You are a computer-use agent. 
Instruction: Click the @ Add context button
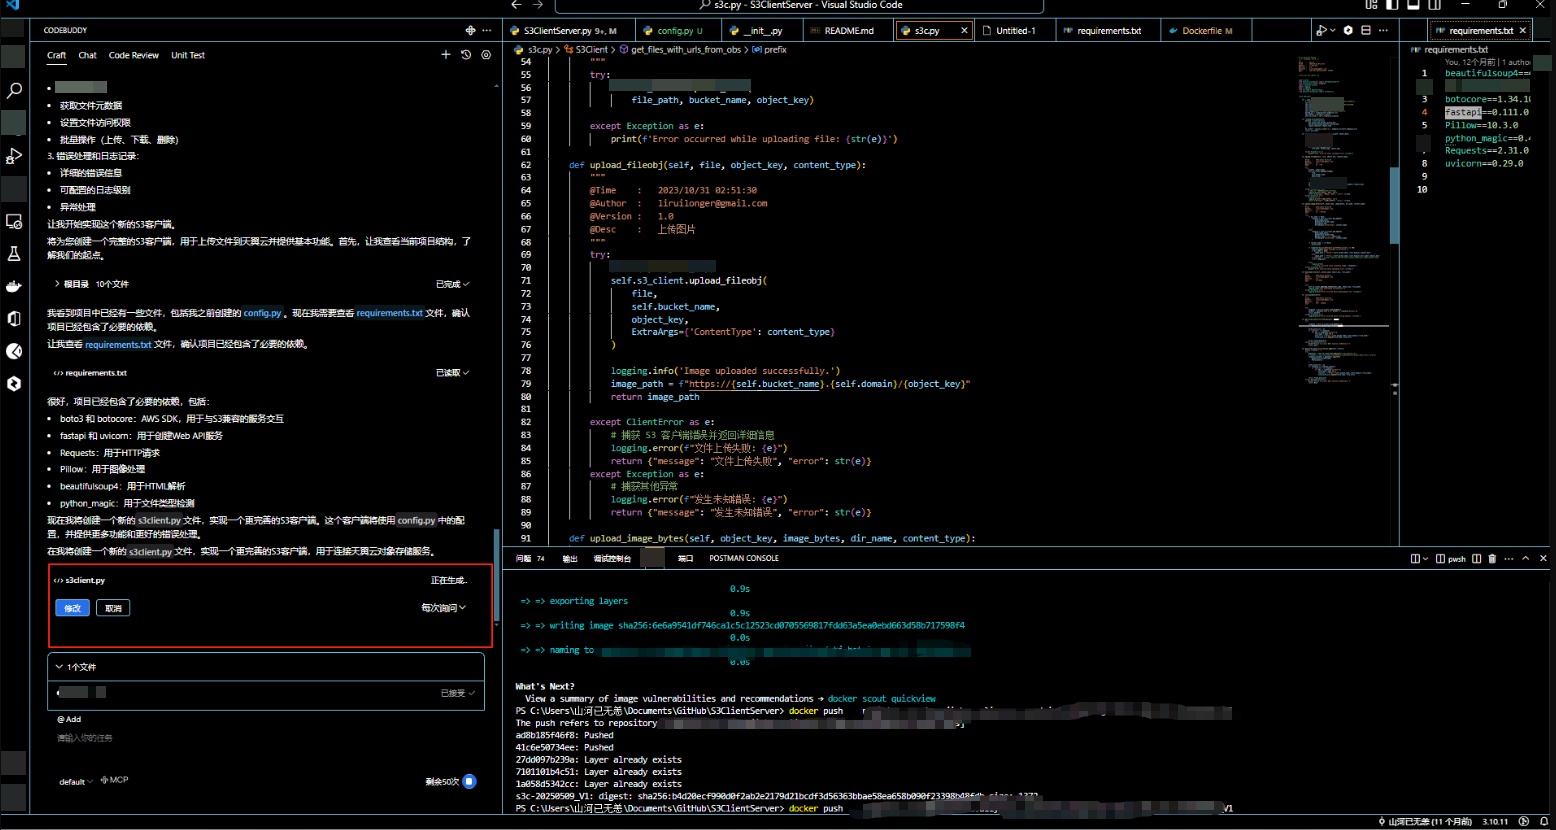pos(69,719)
